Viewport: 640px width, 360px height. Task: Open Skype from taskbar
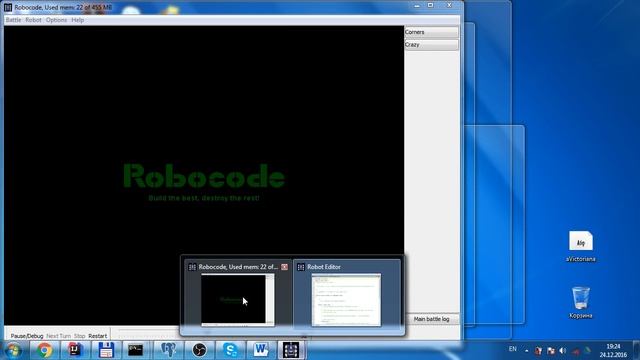(230, 350)
